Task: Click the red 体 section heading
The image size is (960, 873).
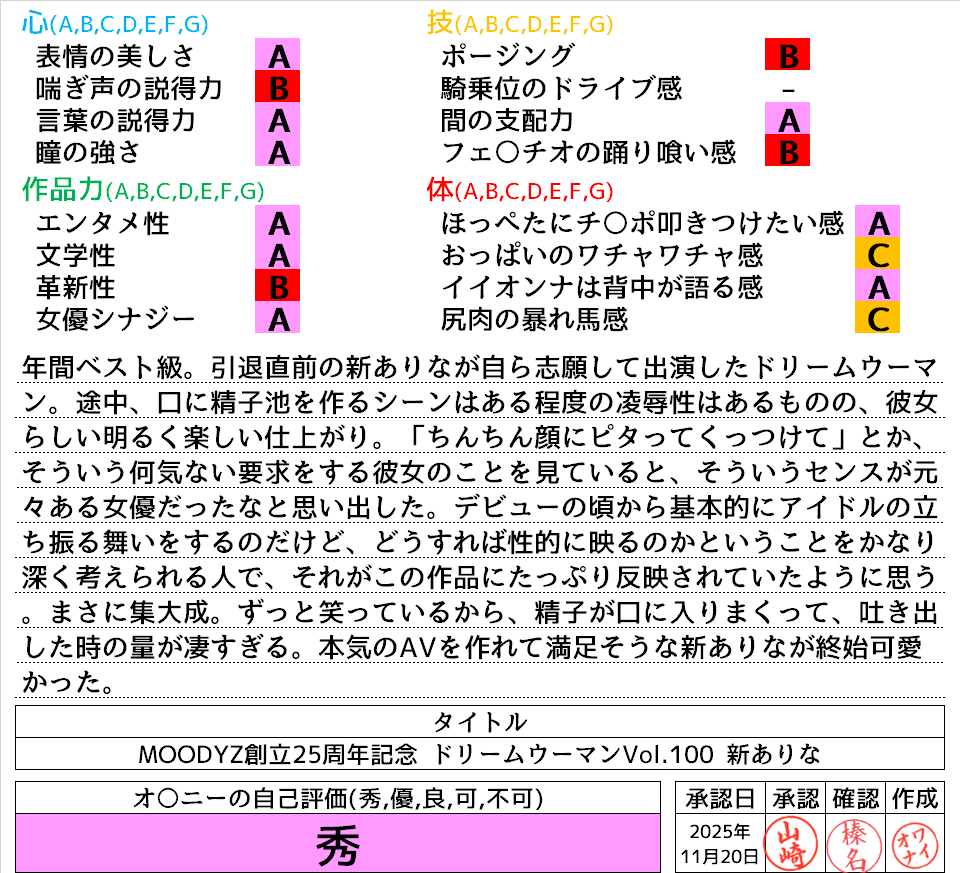Action: 440,190
